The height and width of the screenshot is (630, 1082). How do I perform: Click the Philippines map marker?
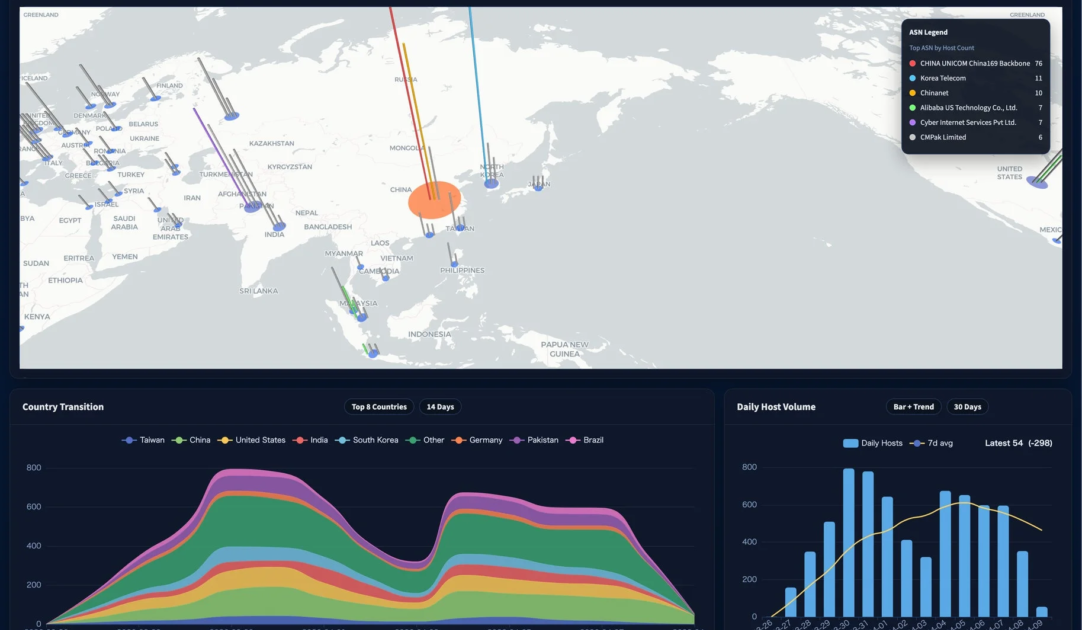click(455, 266)
